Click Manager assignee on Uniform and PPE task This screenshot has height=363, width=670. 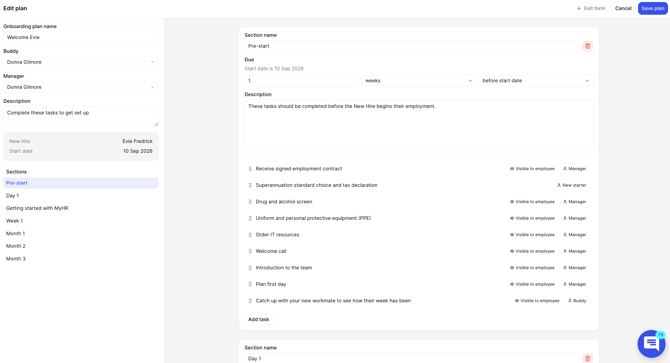pos(574,218)
